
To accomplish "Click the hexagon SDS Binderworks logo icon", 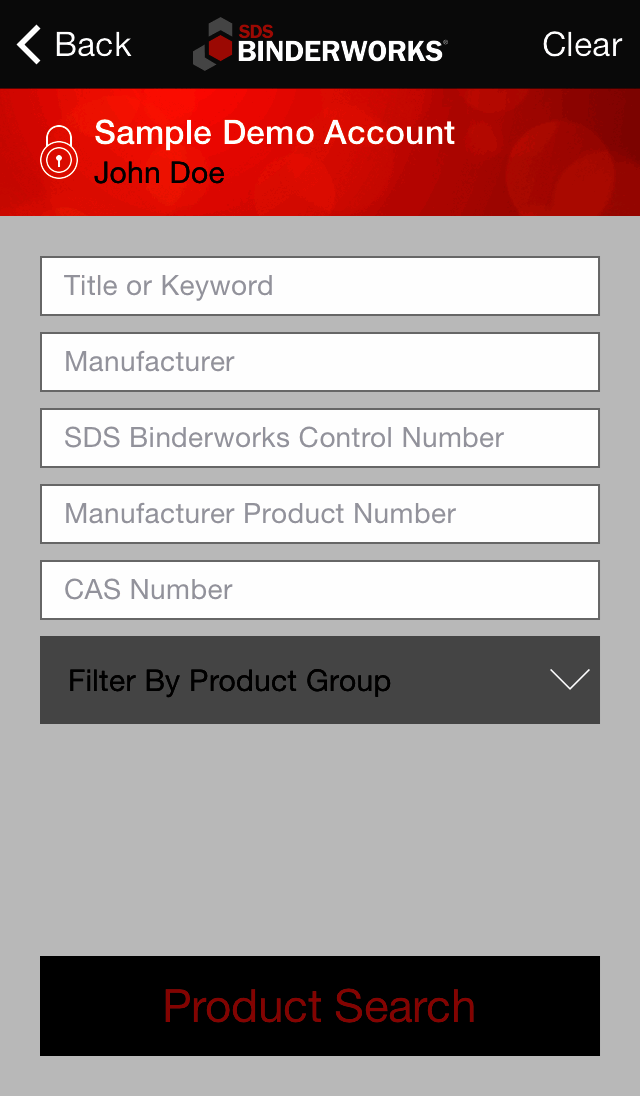I will tap(212, 45).
